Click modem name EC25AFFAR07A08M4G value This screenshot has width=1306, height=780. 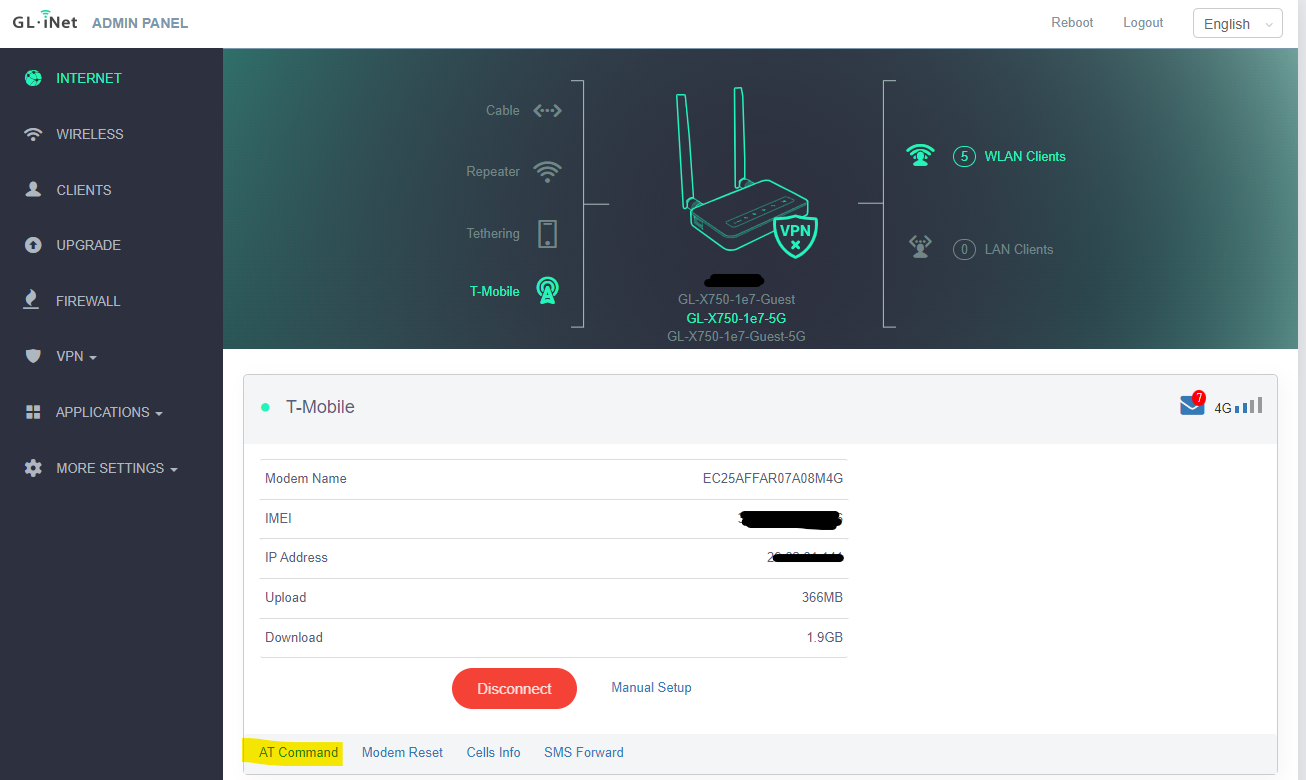773,478
